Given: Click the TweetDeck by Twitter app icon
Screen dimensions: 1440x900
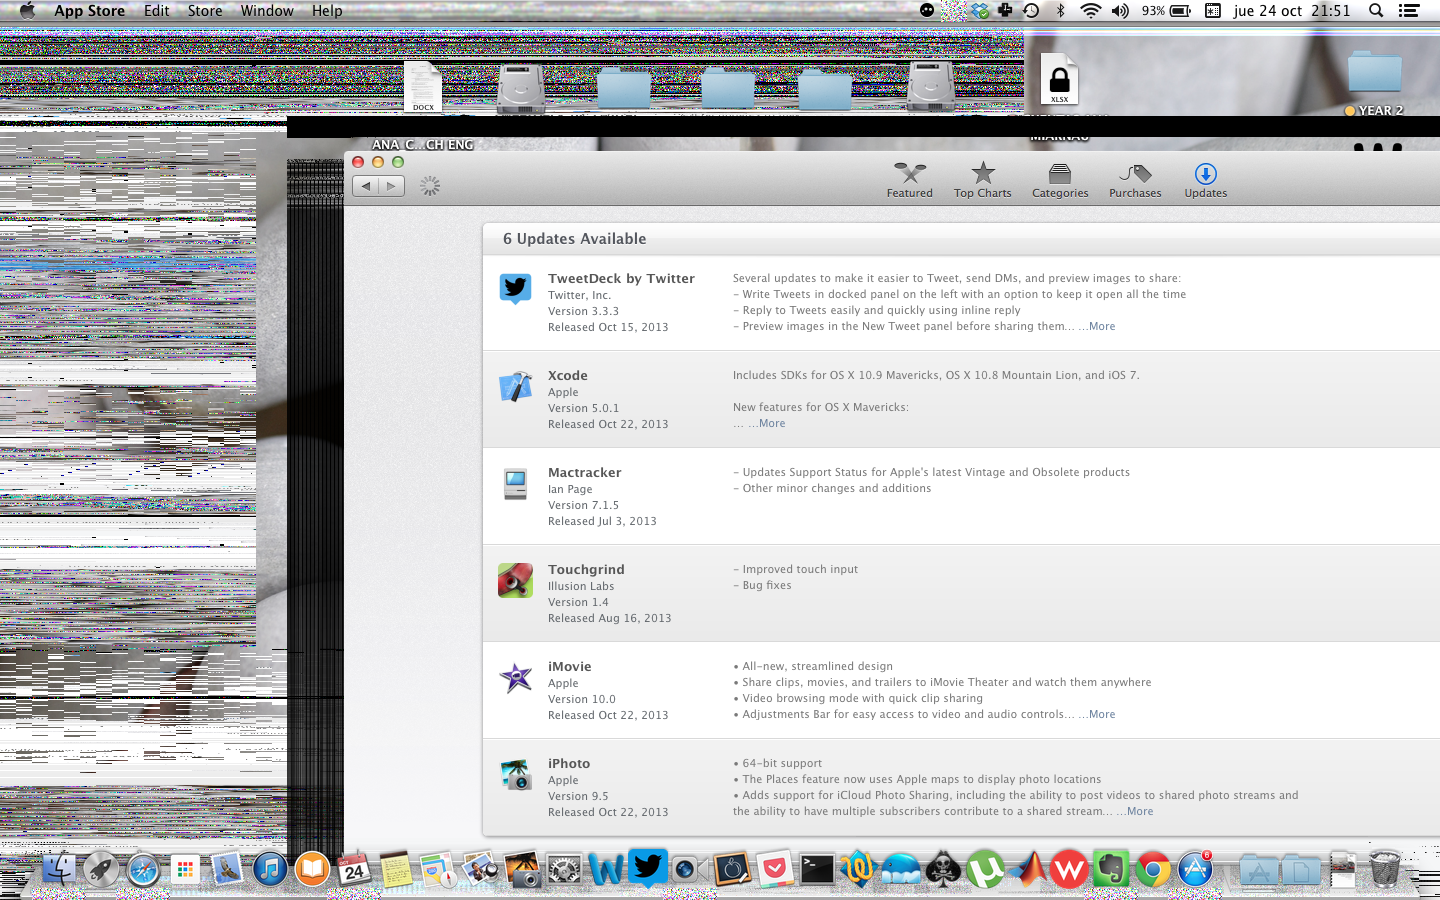Looking at the screenshot, I should pos(516,289).
